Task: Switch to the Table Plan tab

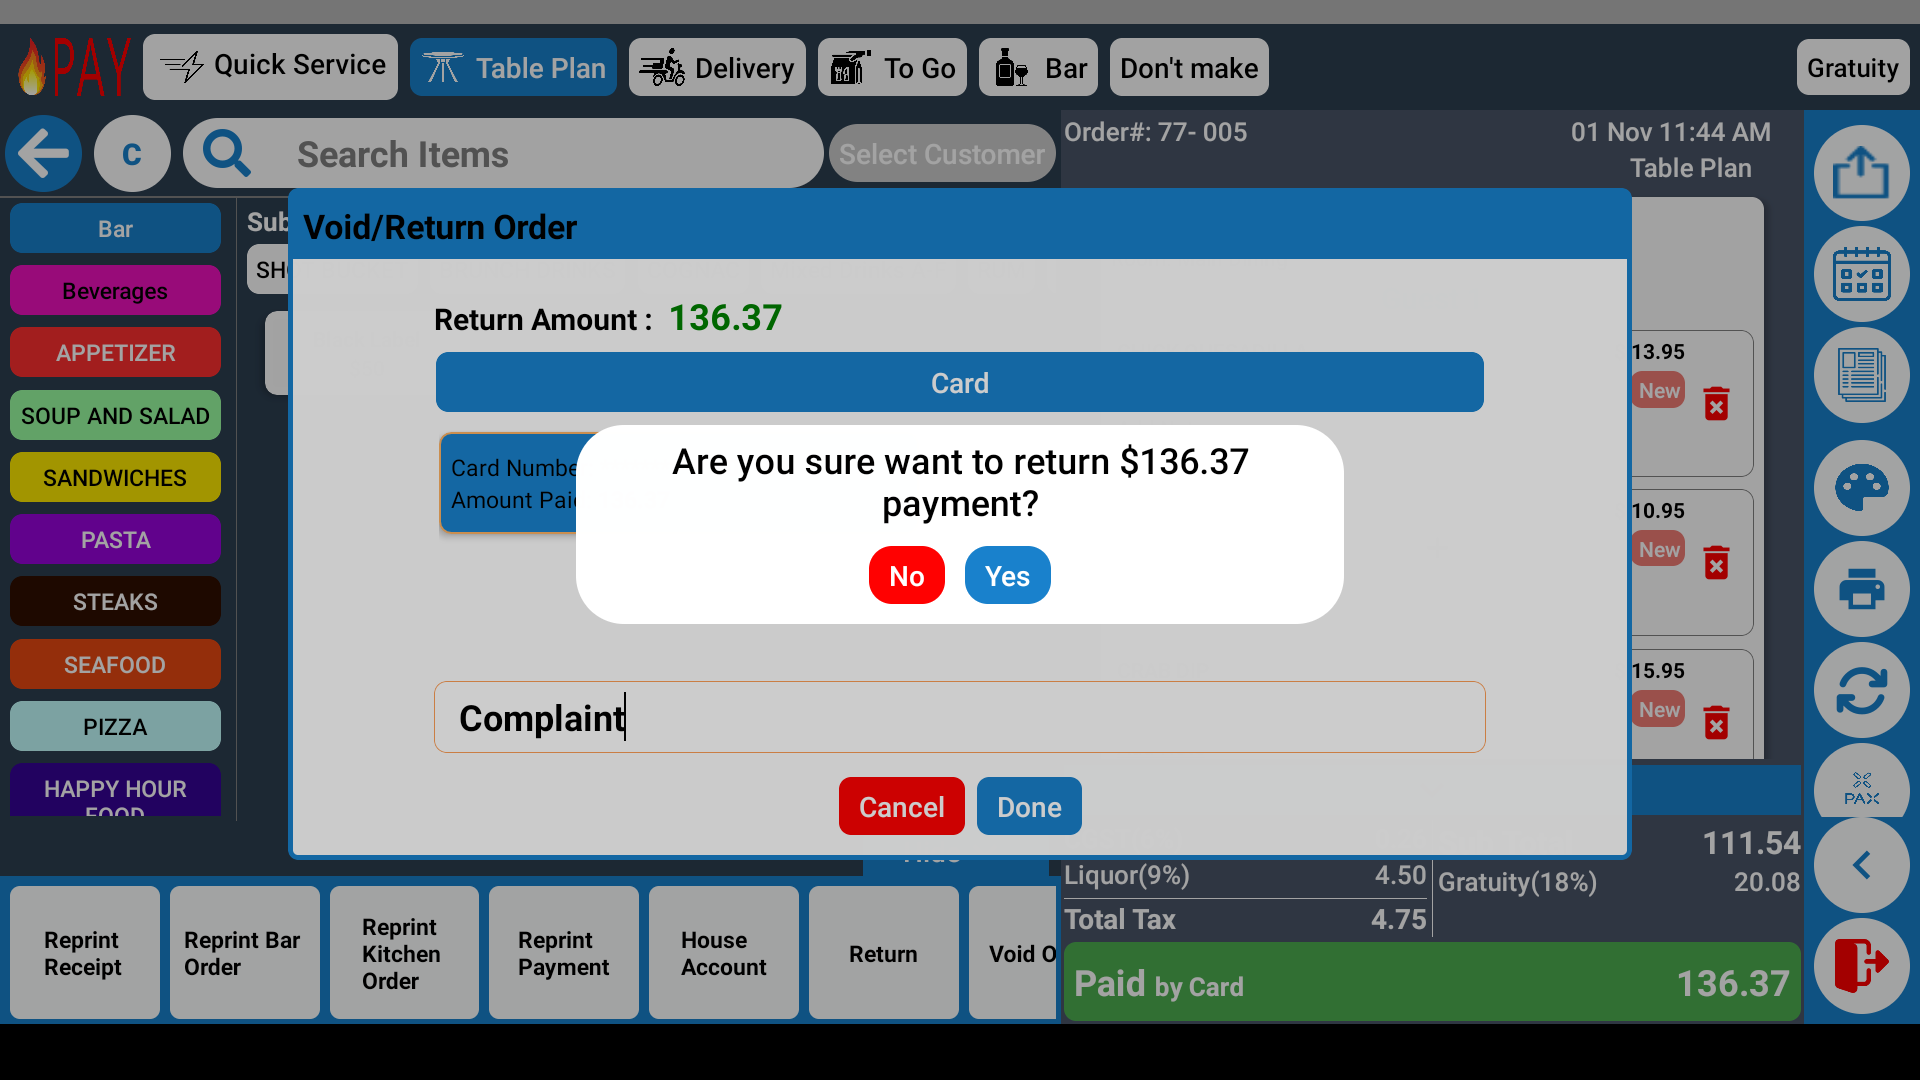Action: (x=513, y=68)
